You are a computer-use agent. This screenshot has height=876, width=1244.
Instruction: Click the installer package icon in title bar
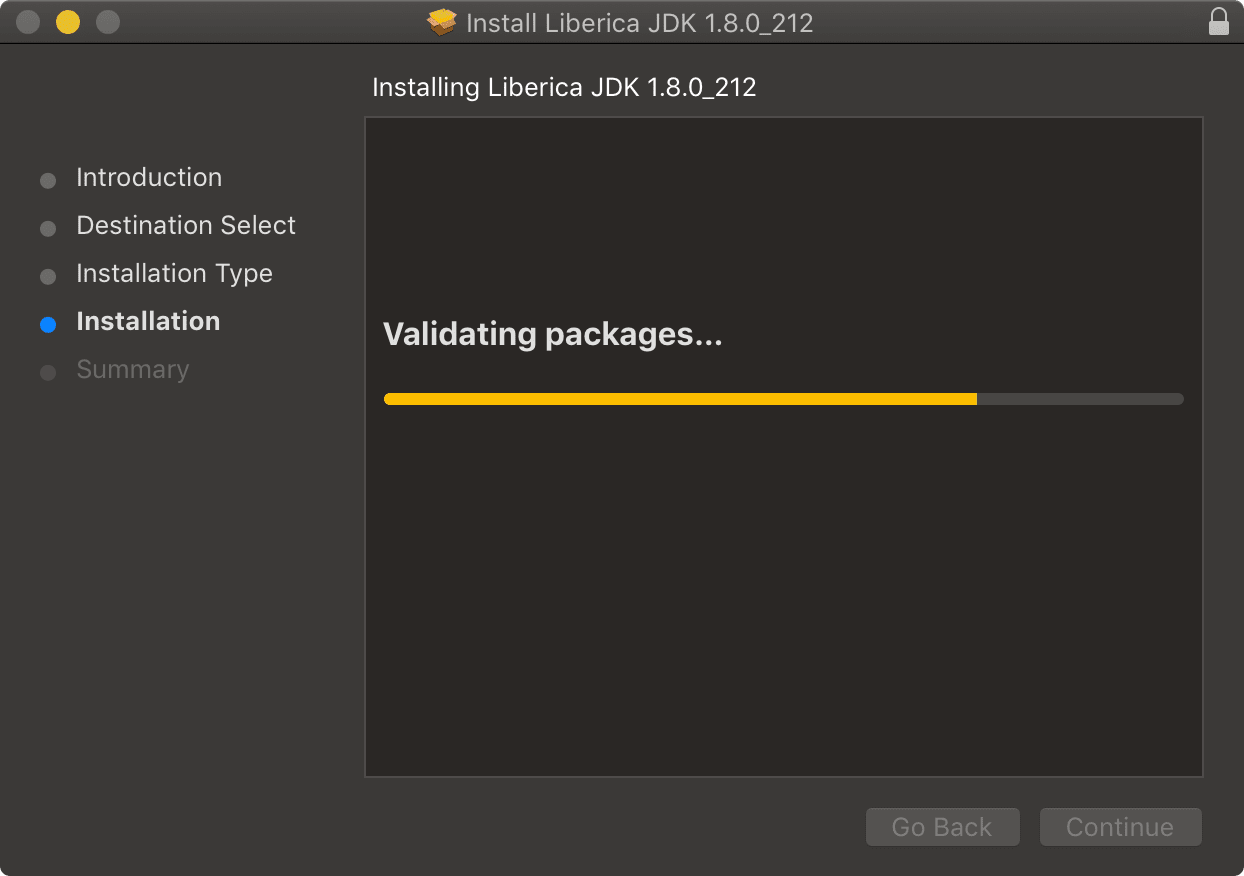[x=440, y=21]
